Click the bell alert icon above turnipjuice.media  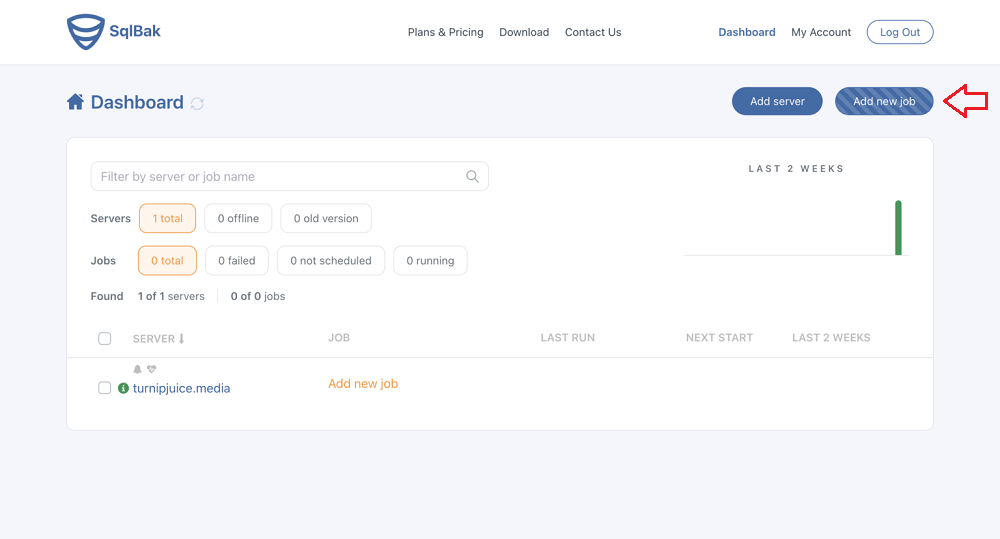click(137, 369)
